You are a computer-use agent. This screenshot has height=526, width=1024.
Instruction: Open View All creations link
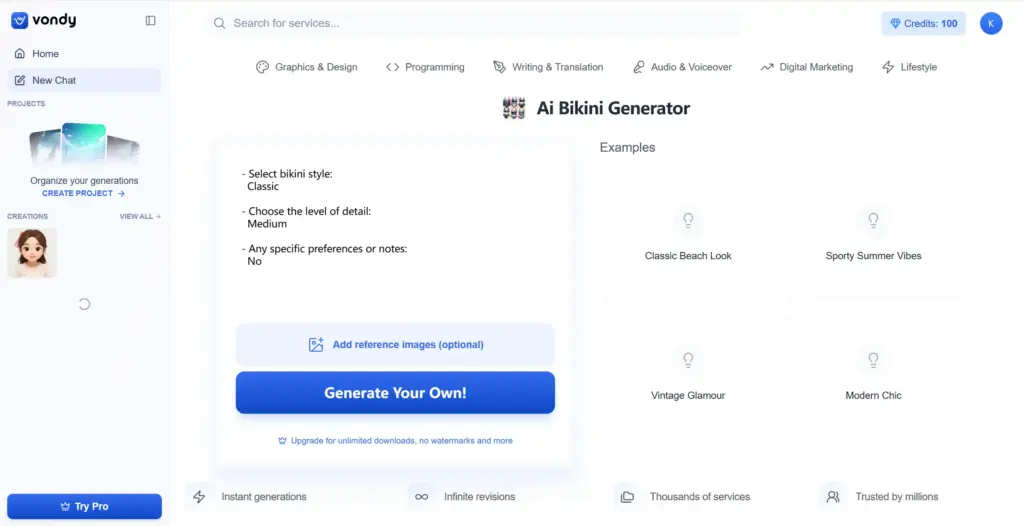(140, 216)
